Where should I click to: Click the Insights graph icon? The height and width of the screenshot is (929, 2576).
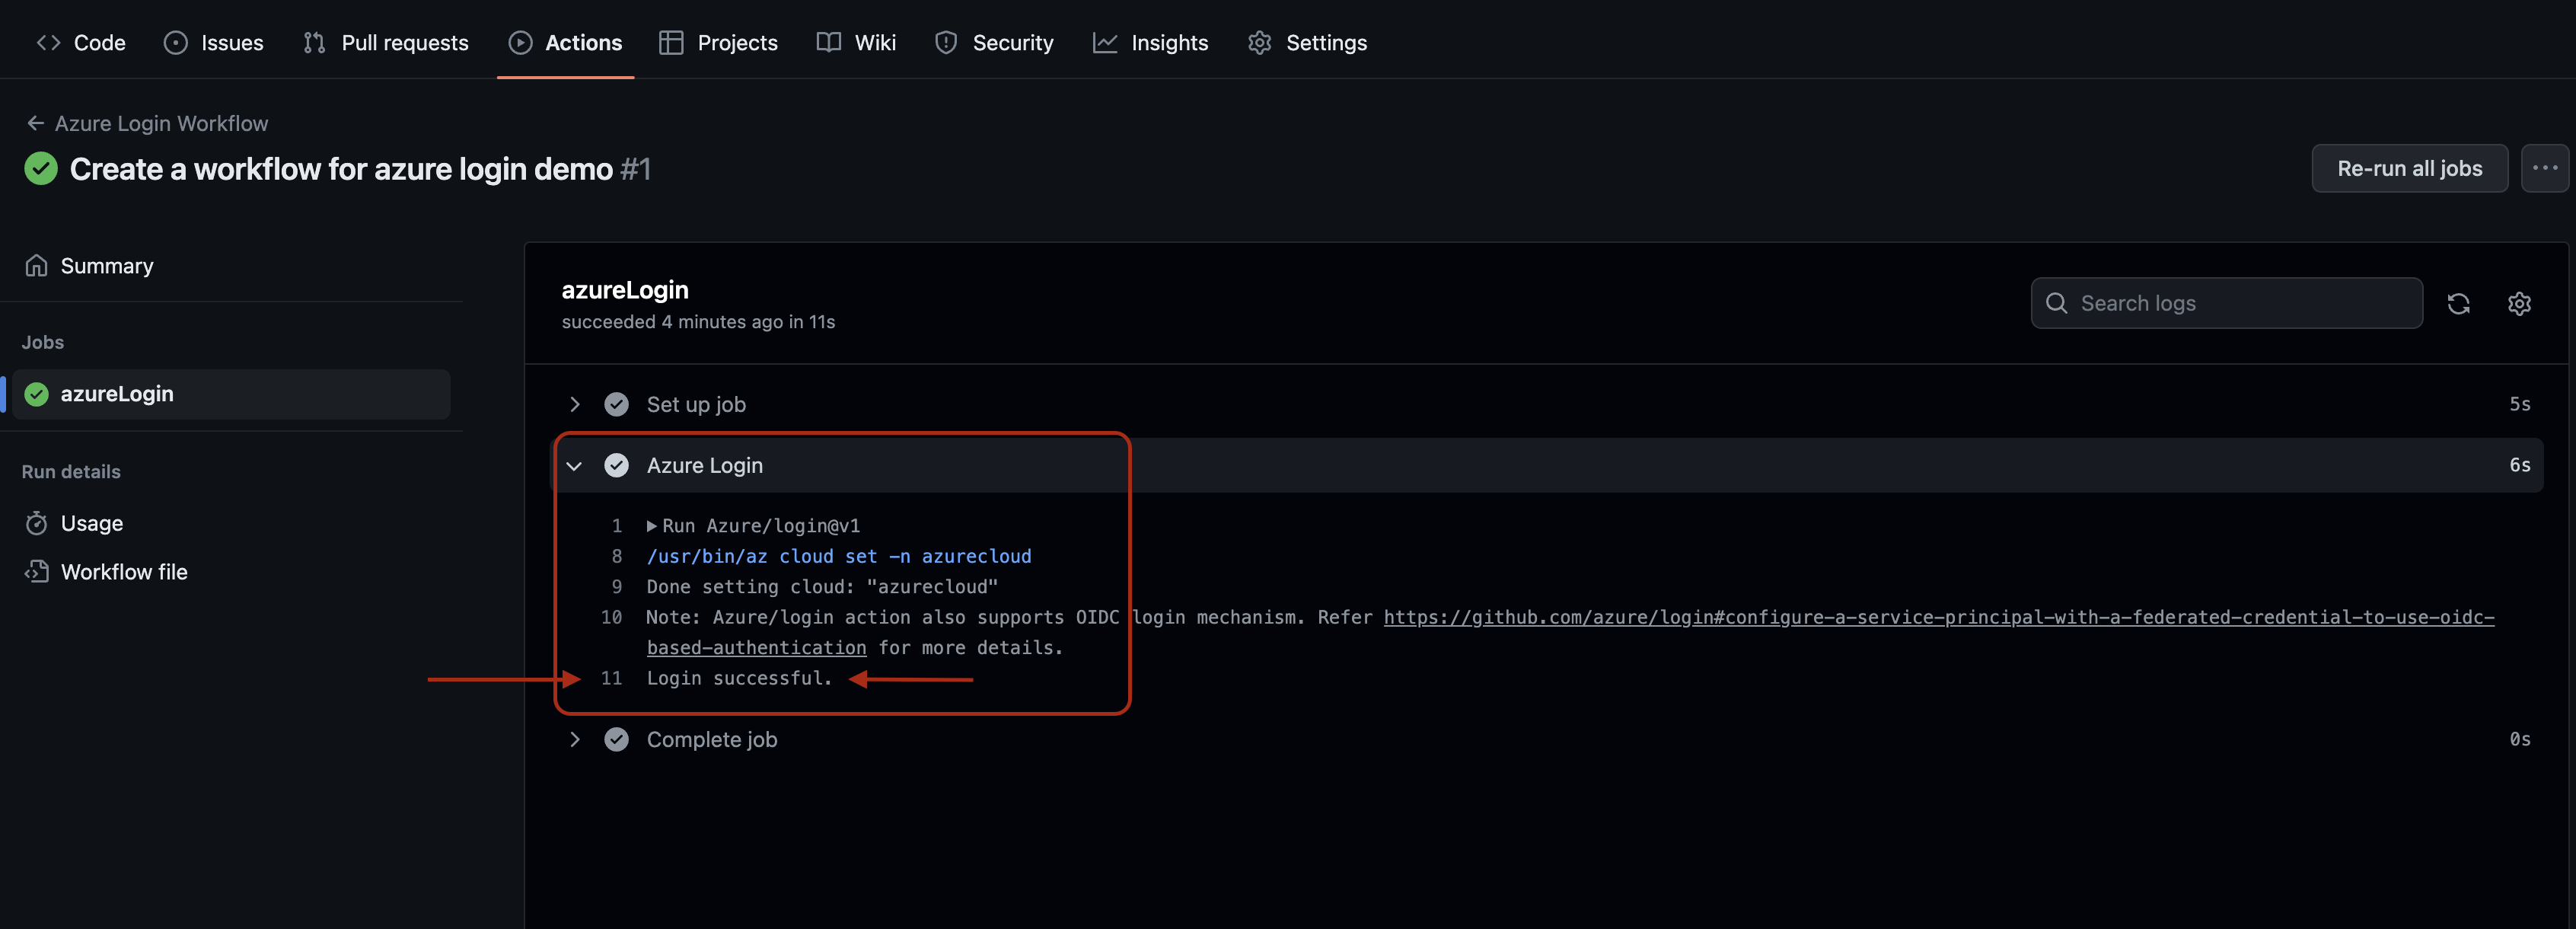point(1104,42)
